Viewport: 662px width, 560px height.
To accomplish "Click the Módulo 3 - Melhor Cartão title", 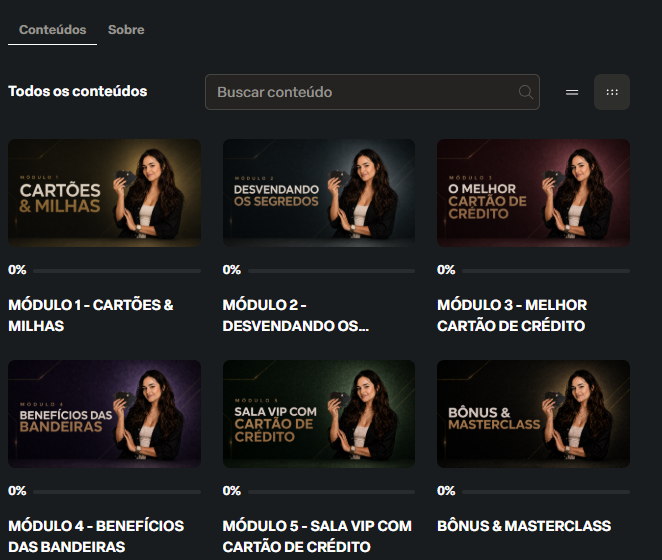I will pos(512,315).
